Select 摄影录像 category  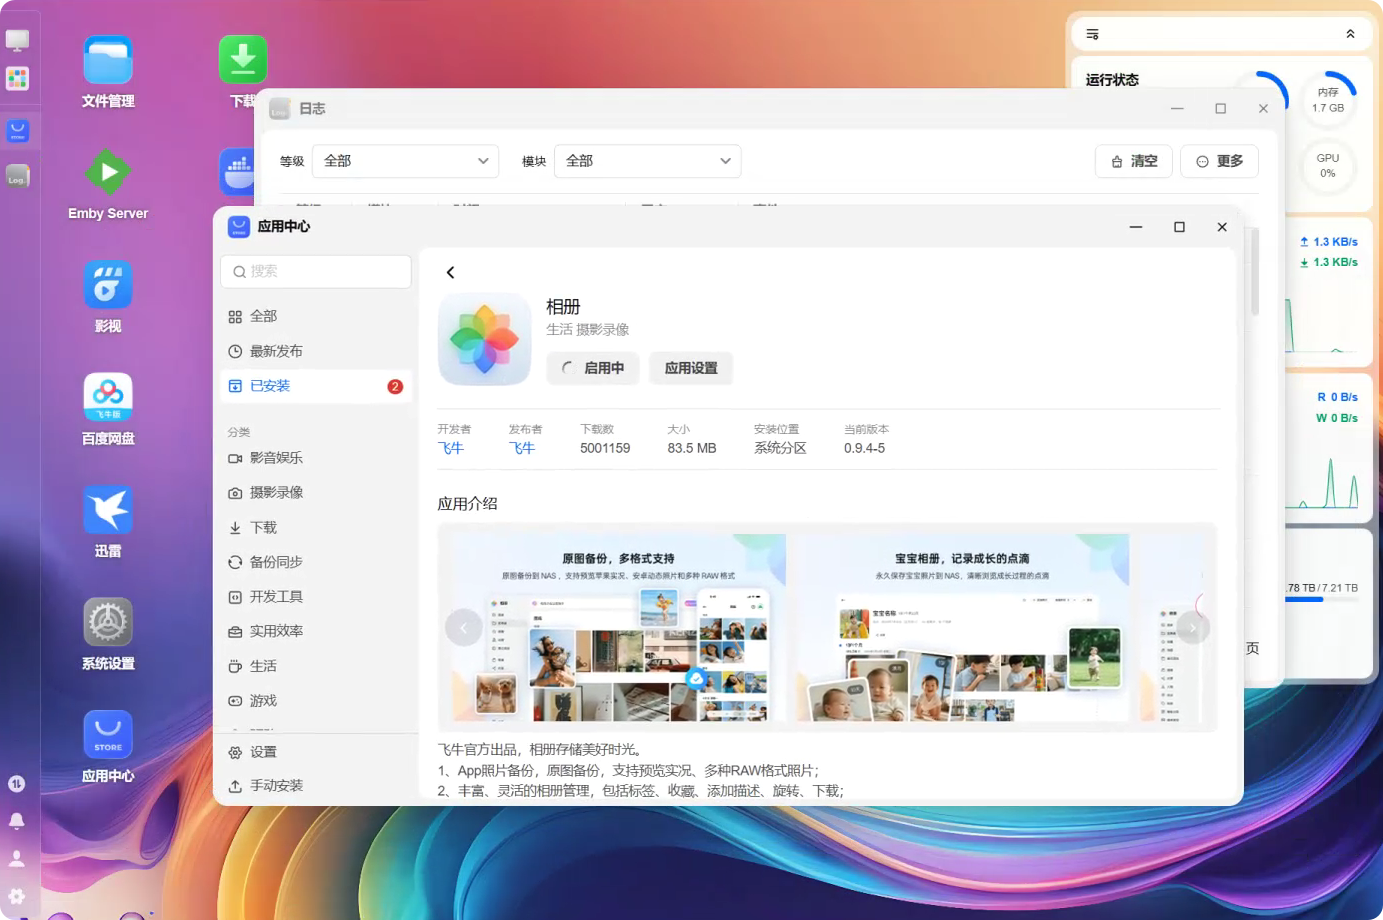pyautogui.click(x=316, y=493)
